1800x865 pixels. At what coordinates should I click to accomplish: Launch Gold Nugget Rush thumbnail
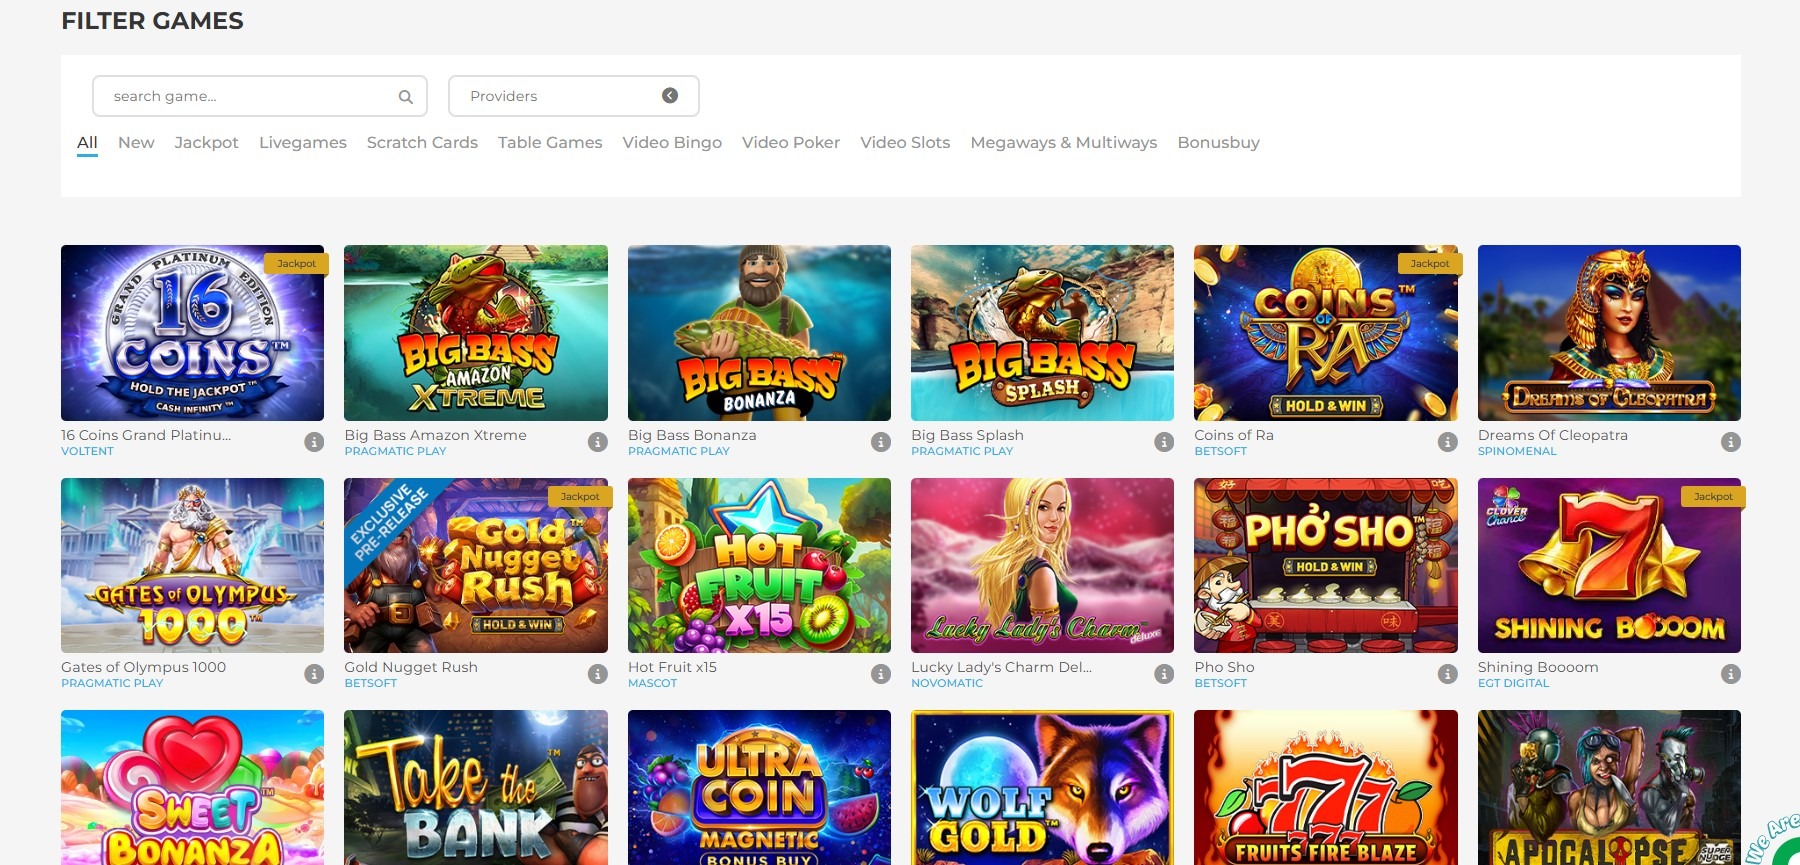click(x=476, y=565)
